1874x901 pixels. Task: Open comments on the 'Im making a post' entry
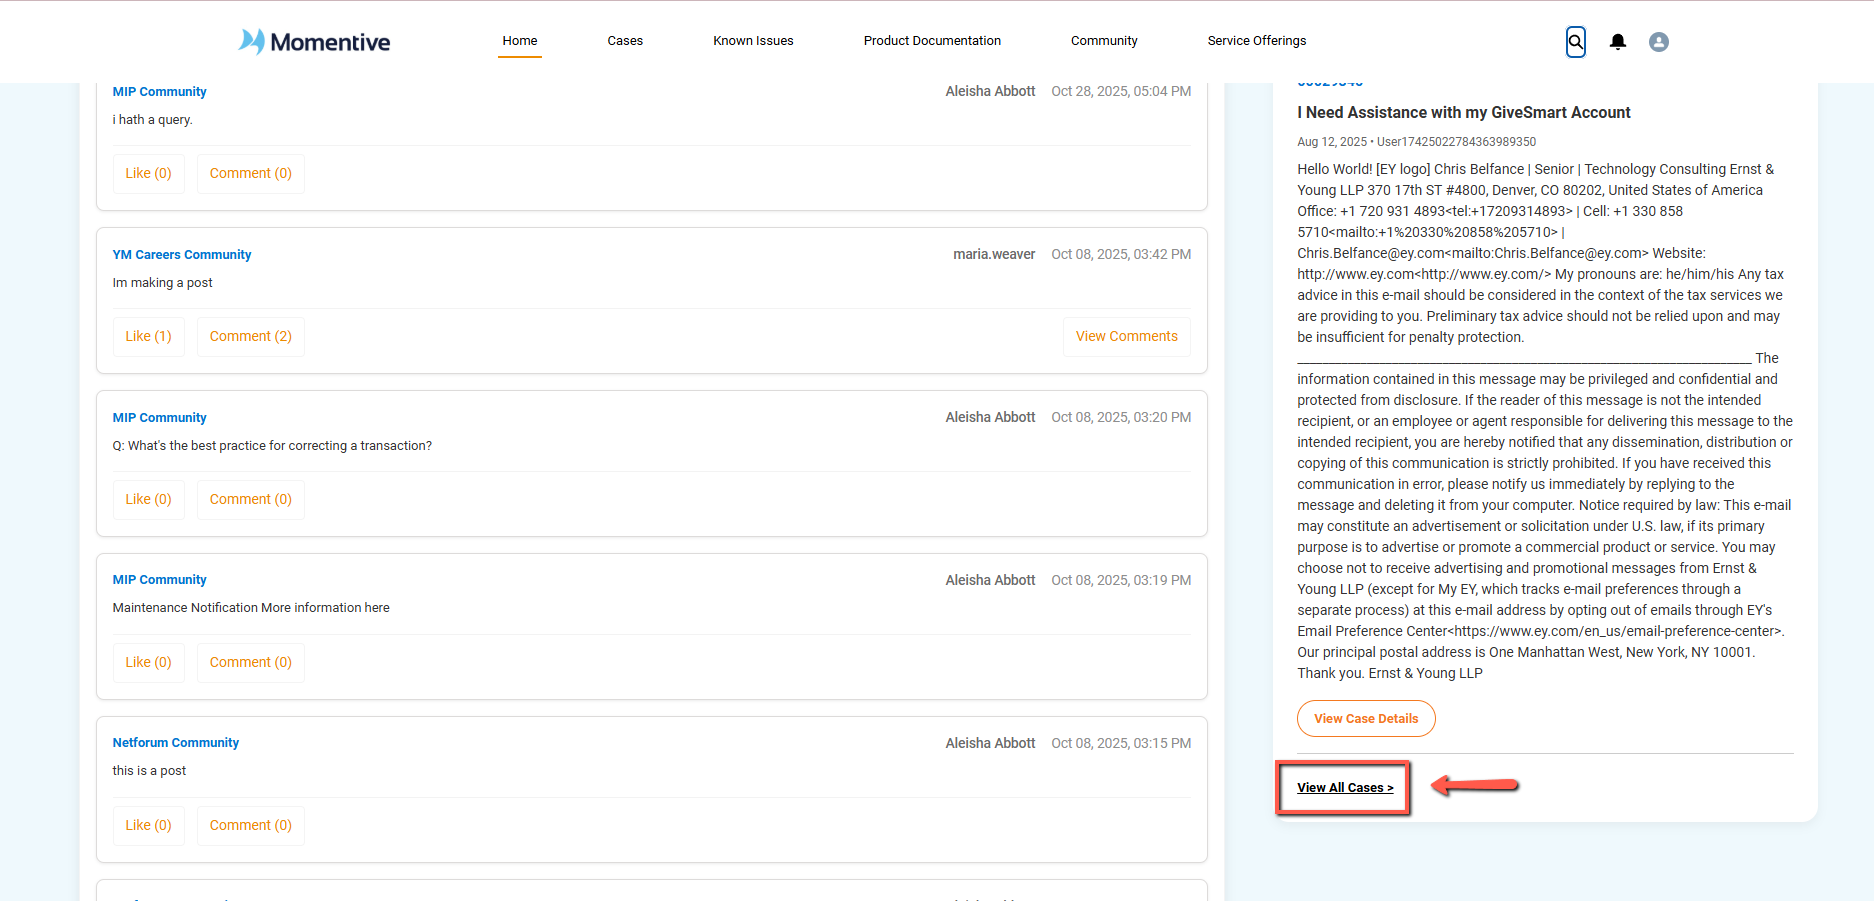250,336
